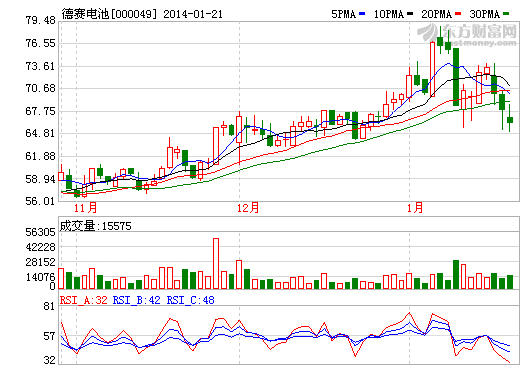The width and height of the screenshot is (520, 365).
Task: Click the 28152 volume axis label
Action: [40, 262]
